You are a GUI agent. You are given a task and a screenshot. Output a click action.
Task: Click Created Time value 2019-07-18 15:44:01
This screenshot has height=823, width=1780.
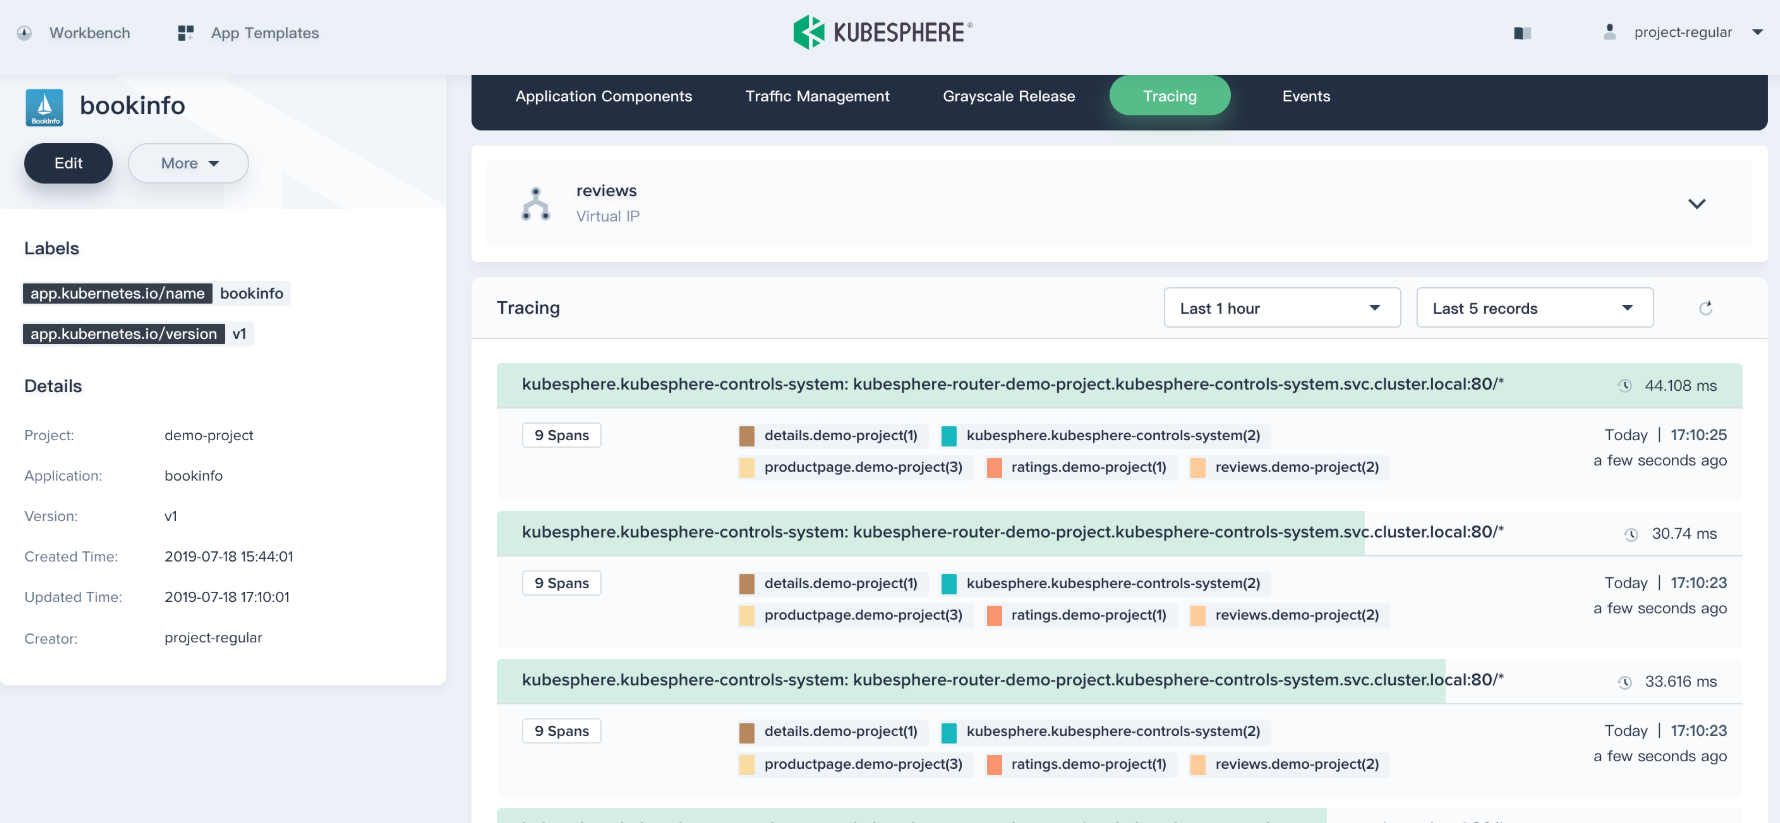point(229,557)
